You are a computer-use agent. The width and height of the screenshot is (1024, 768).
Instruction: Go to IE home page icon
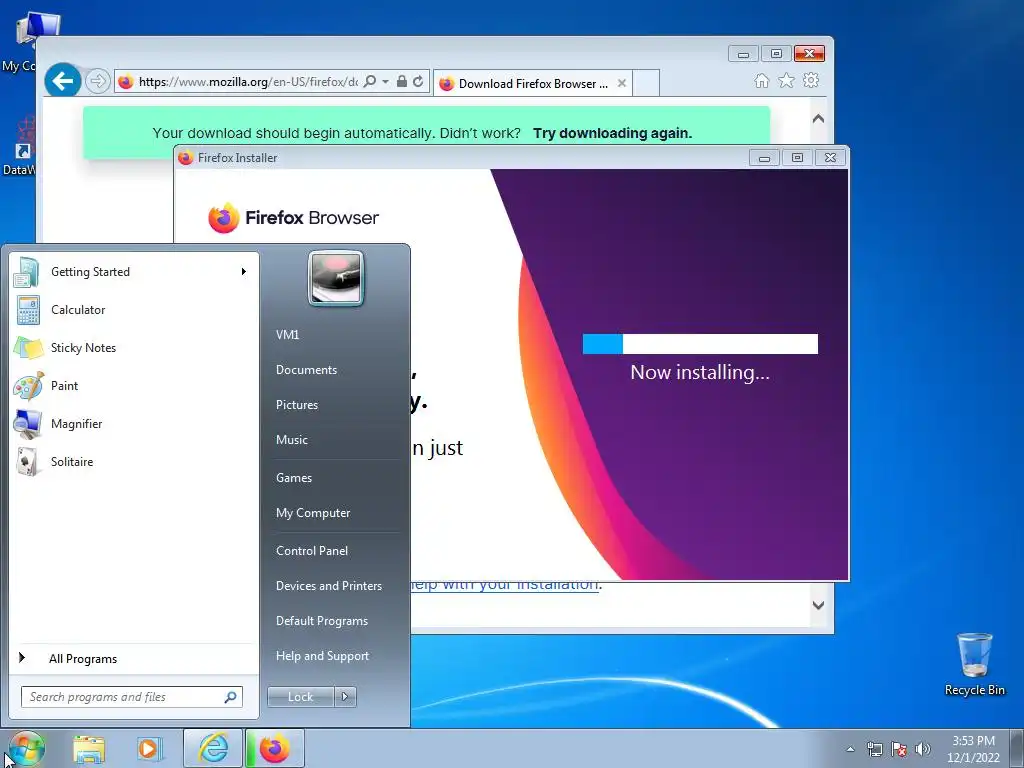tap(761, 80)
